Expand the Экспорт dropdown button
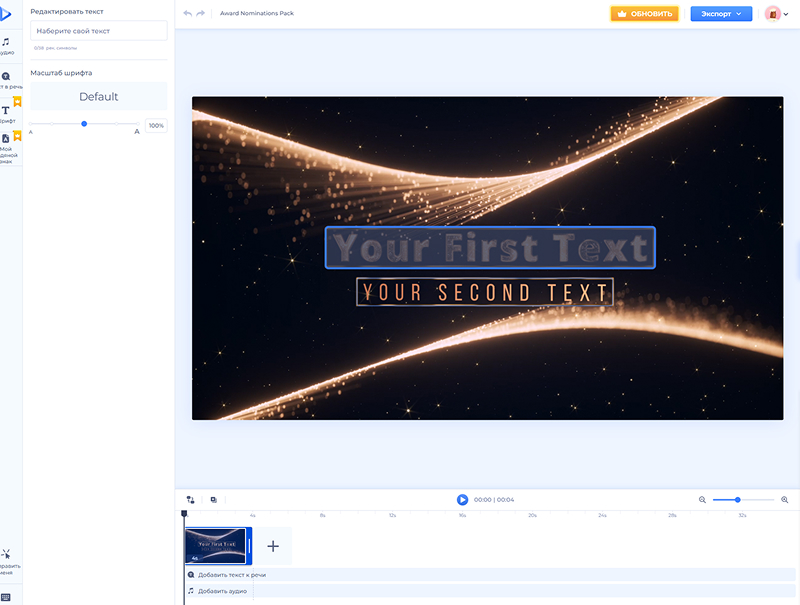The height and width of the screenshot is (605, 800). pos(721,14)
